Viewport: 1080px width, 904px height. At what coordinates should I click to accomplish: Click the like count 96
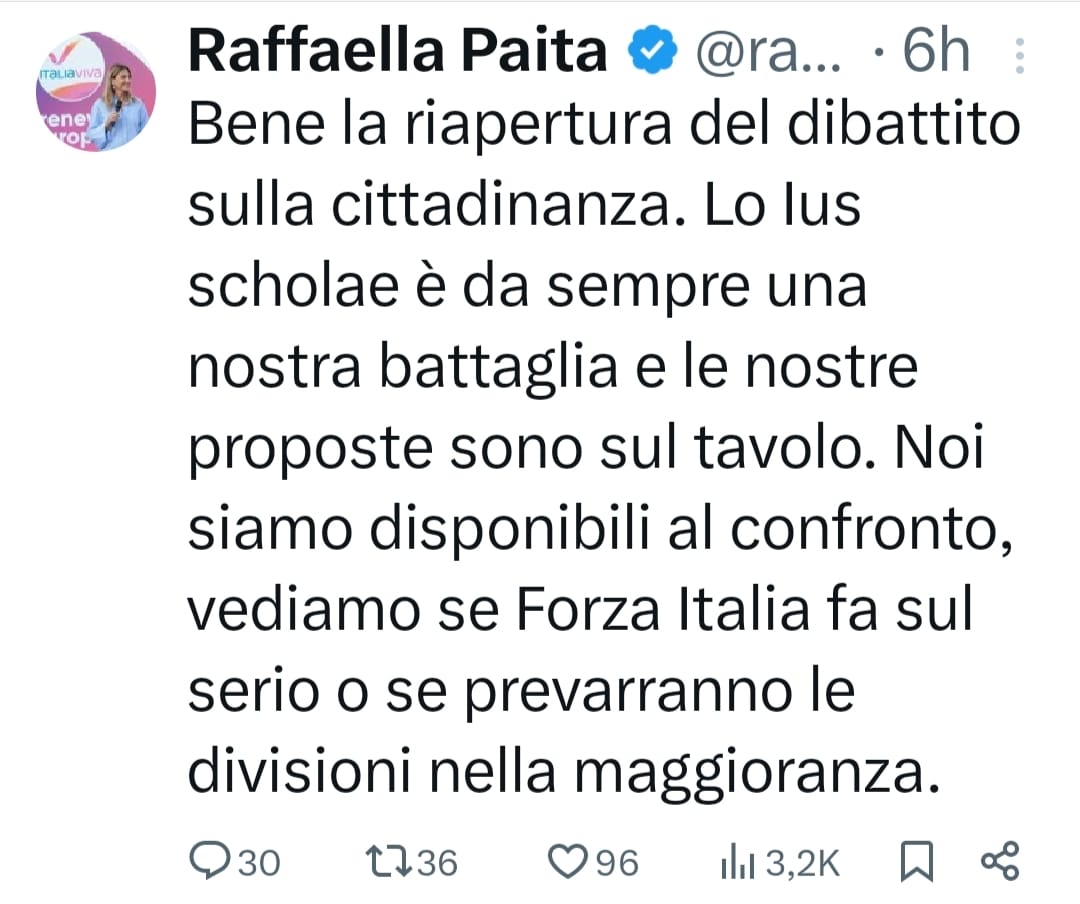pos(617,862)
